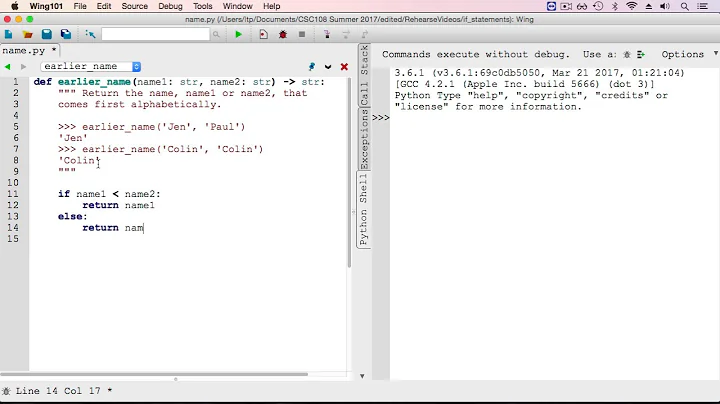Viewport: 720px width, 404px height.
Task: Click the volume speaker menu bar icon
Action: click(664, 6)
